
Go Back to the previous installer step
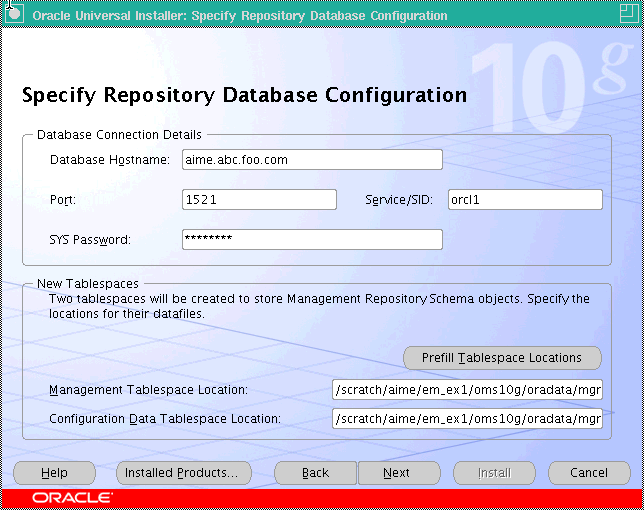click(x=315, y=473)
